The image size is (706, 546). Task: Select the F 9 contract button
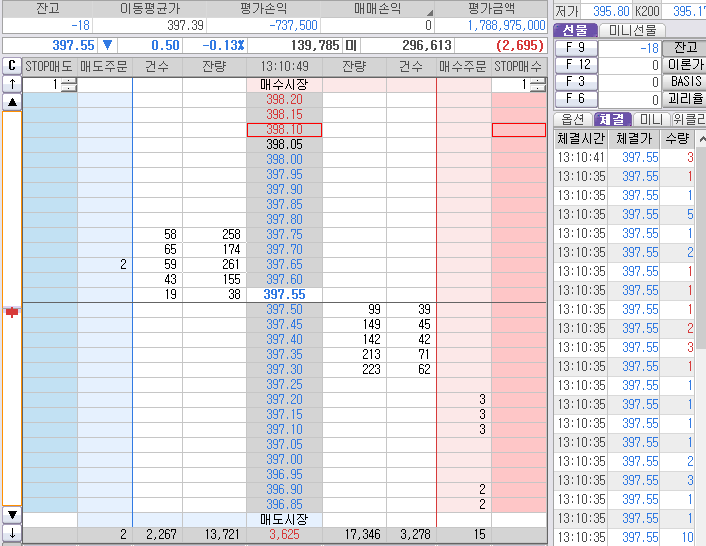[x=576, y=48]
